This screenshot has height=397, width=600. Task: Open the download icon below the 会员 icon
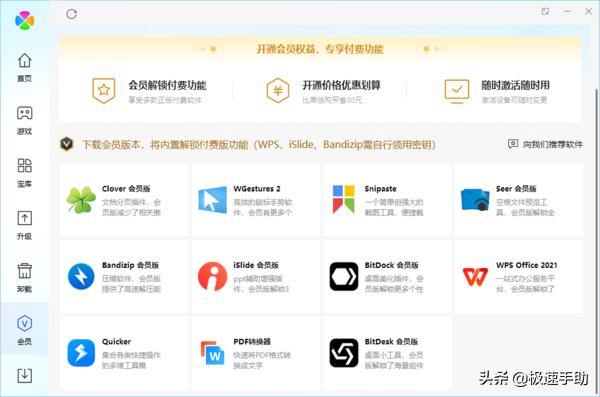click(24, 376)
